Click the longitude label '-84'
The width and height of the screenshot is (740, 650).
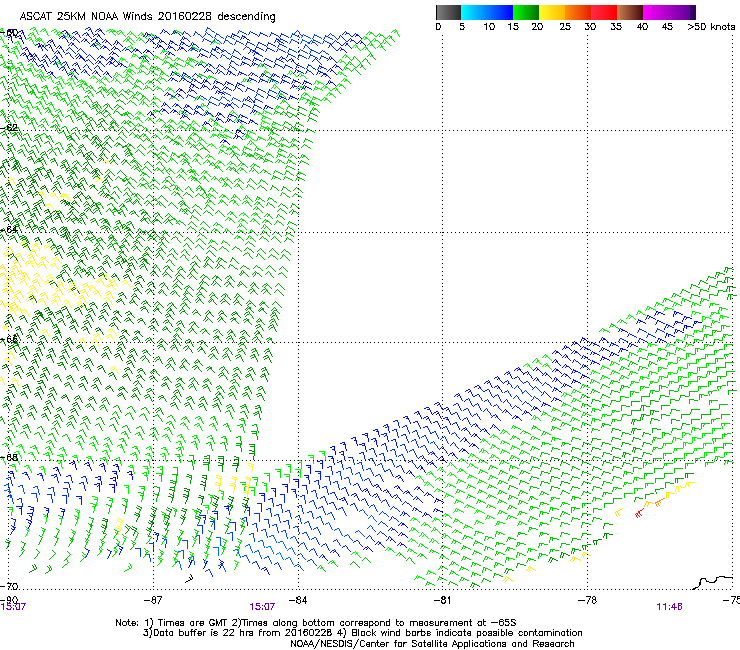pyautogui.click(x=298, y=600)
